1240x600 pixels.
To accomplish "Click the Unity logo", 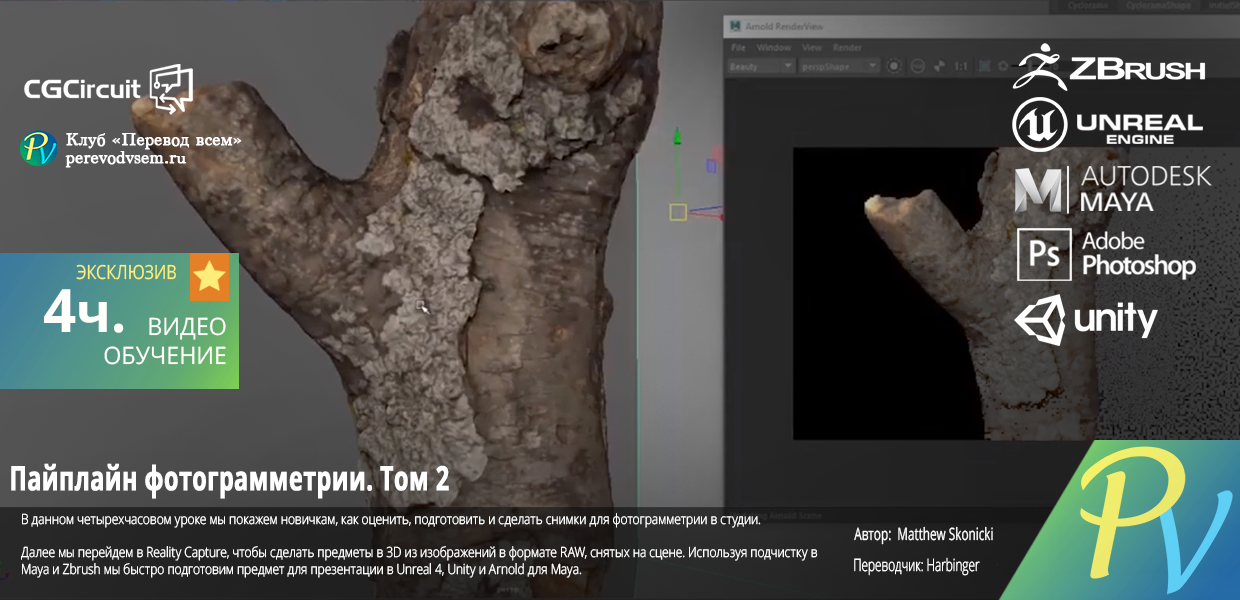I will [x=1086, y=321].
